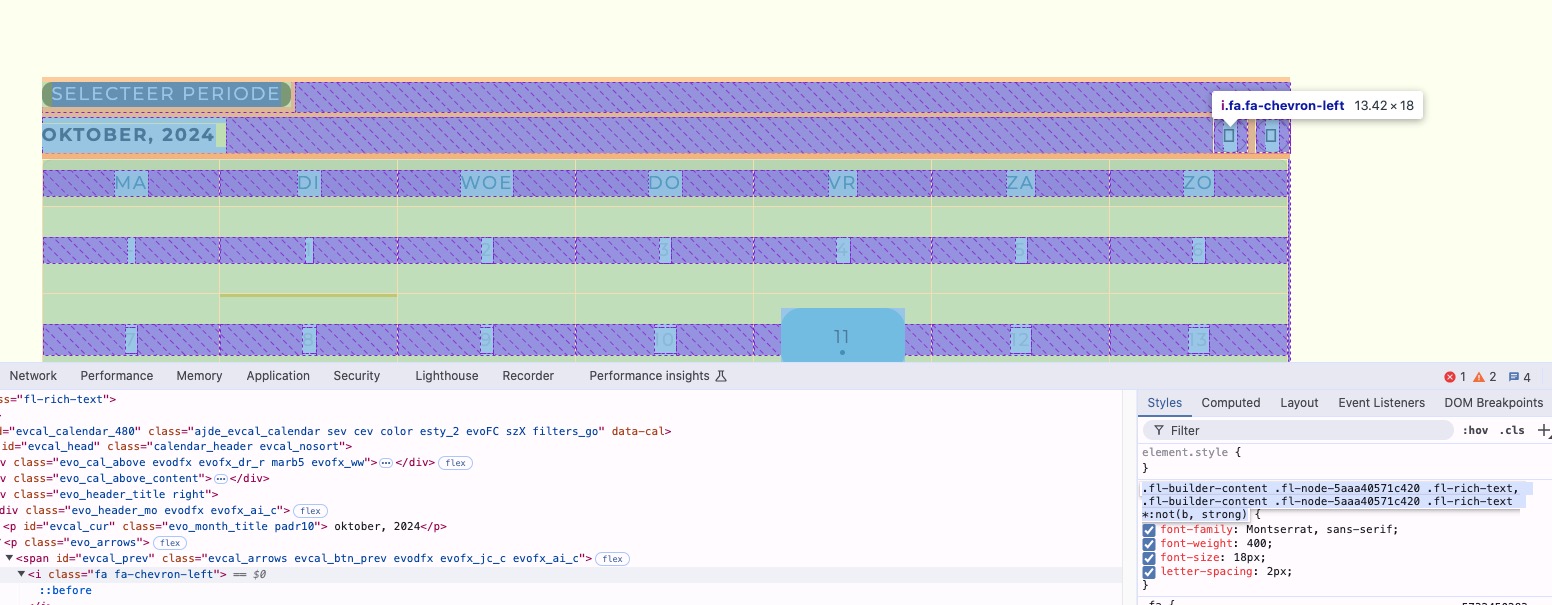Image resolution: width=1552 pixels, height=605 pixels.
Task: Open the Performance insights tab
Action: pos(649,376)
